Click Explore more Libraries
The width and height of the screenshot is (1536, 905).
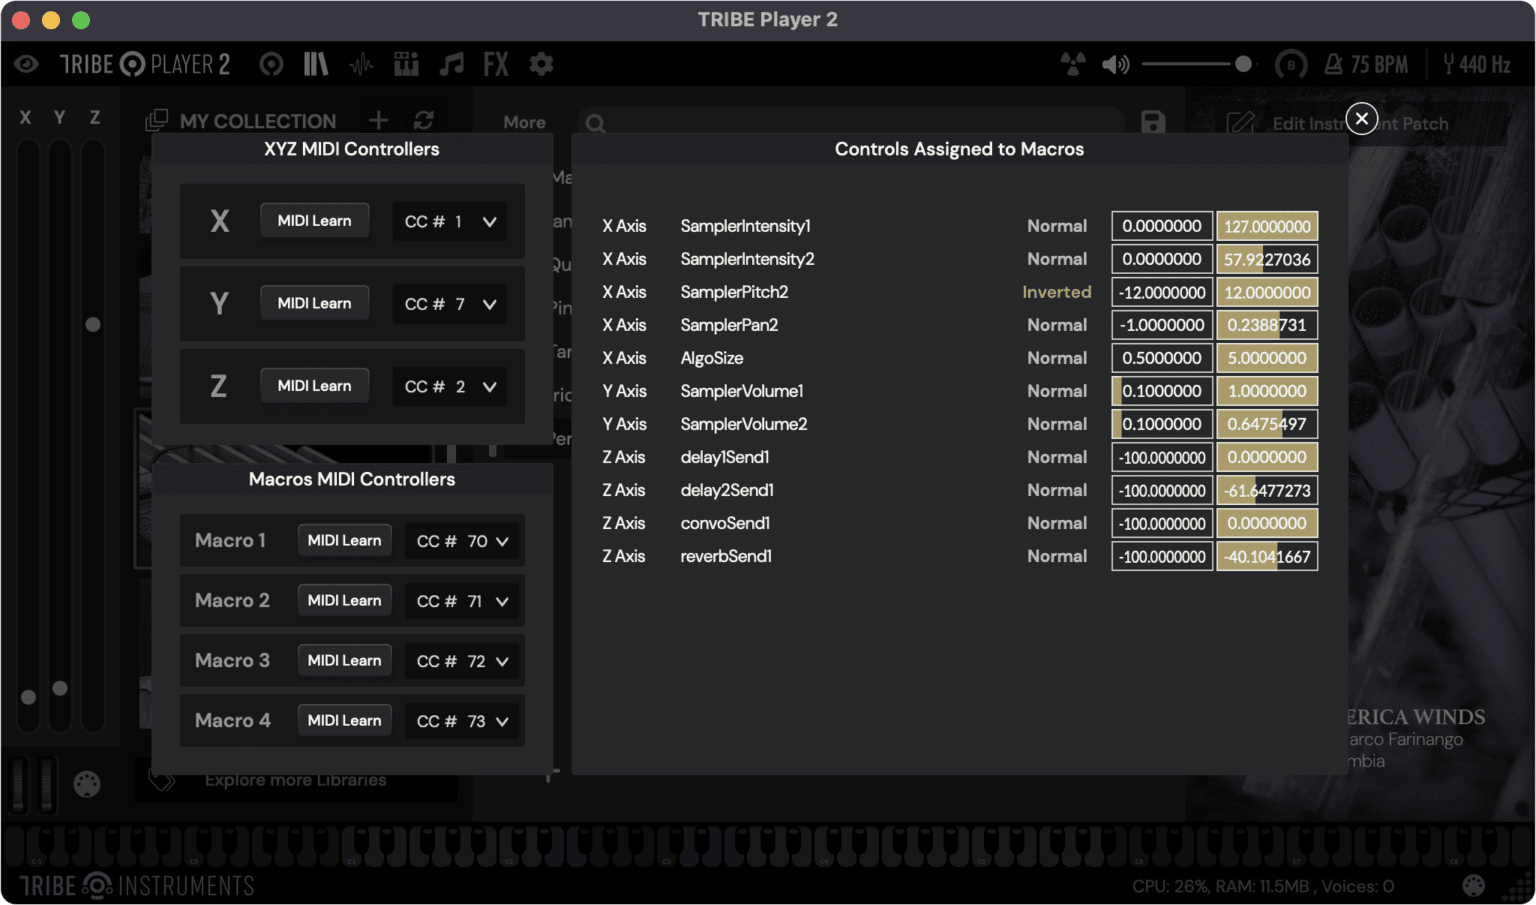click(296, 779)
